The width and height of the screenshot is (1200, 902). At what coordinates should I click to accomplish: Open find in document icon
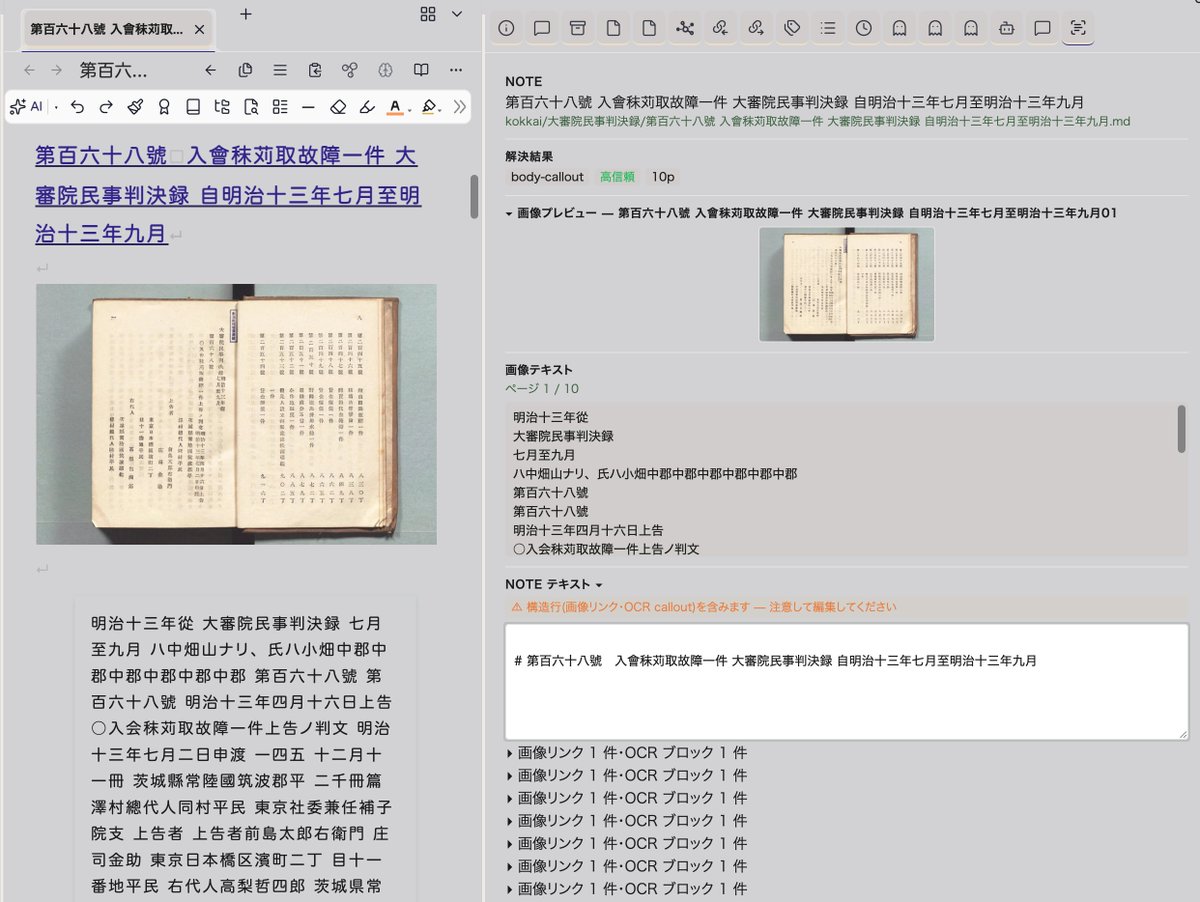pyautogui.click(x=251, y=106)
